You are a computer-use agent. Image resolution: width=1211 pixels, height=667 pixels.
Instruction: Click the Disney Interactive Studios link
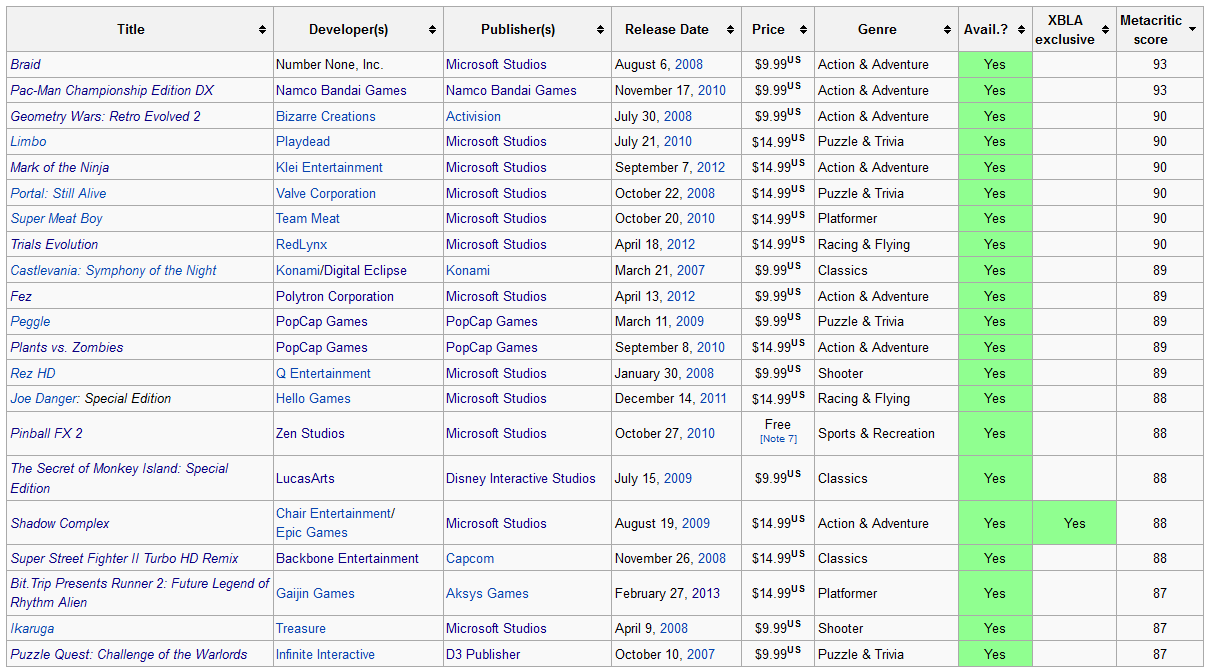[521, 479]
